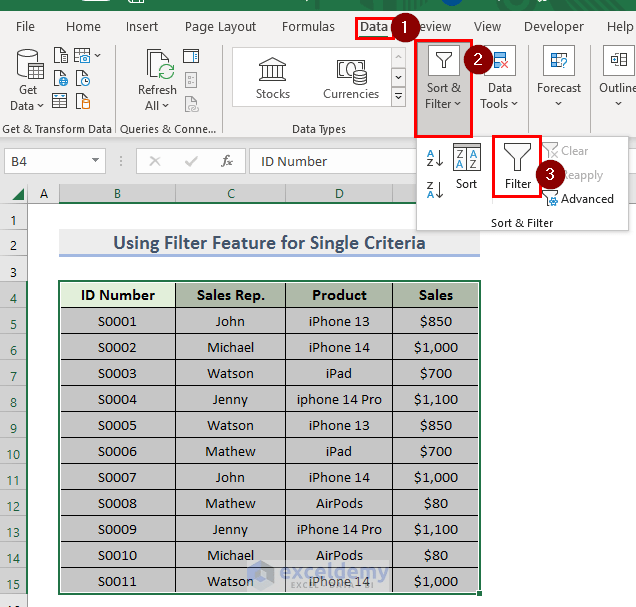Switch to the Formulas tab

[x=308, y=27]
